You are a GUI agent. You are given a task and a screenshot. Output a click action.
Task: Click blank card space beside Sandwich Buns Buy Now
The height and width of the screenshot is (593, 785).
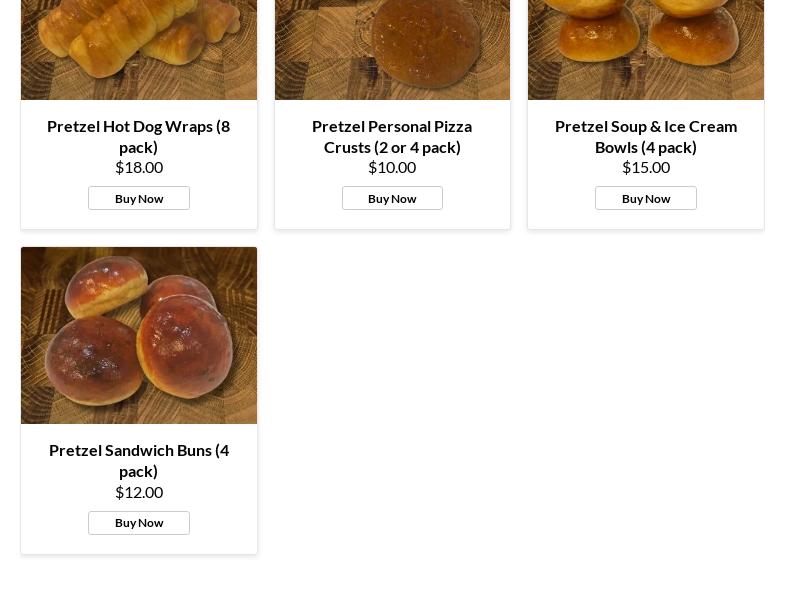(223, 524)
